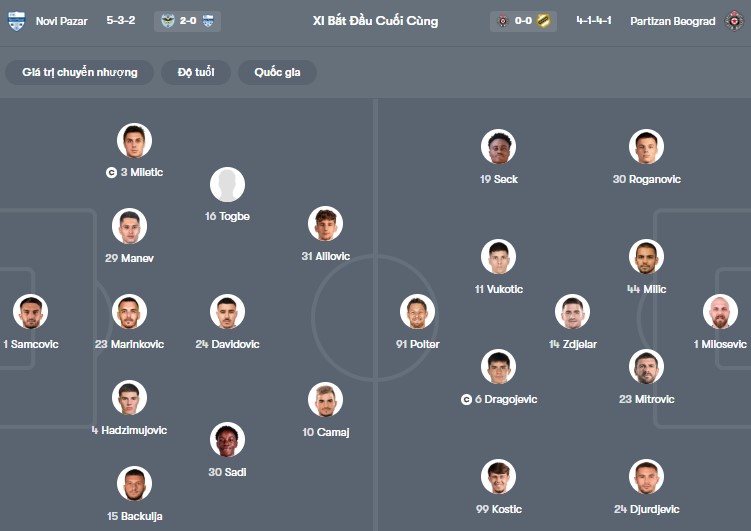
Task: Toggle the Giá trị chuyển nhượng filter
Action: click(x=80, y=72)
